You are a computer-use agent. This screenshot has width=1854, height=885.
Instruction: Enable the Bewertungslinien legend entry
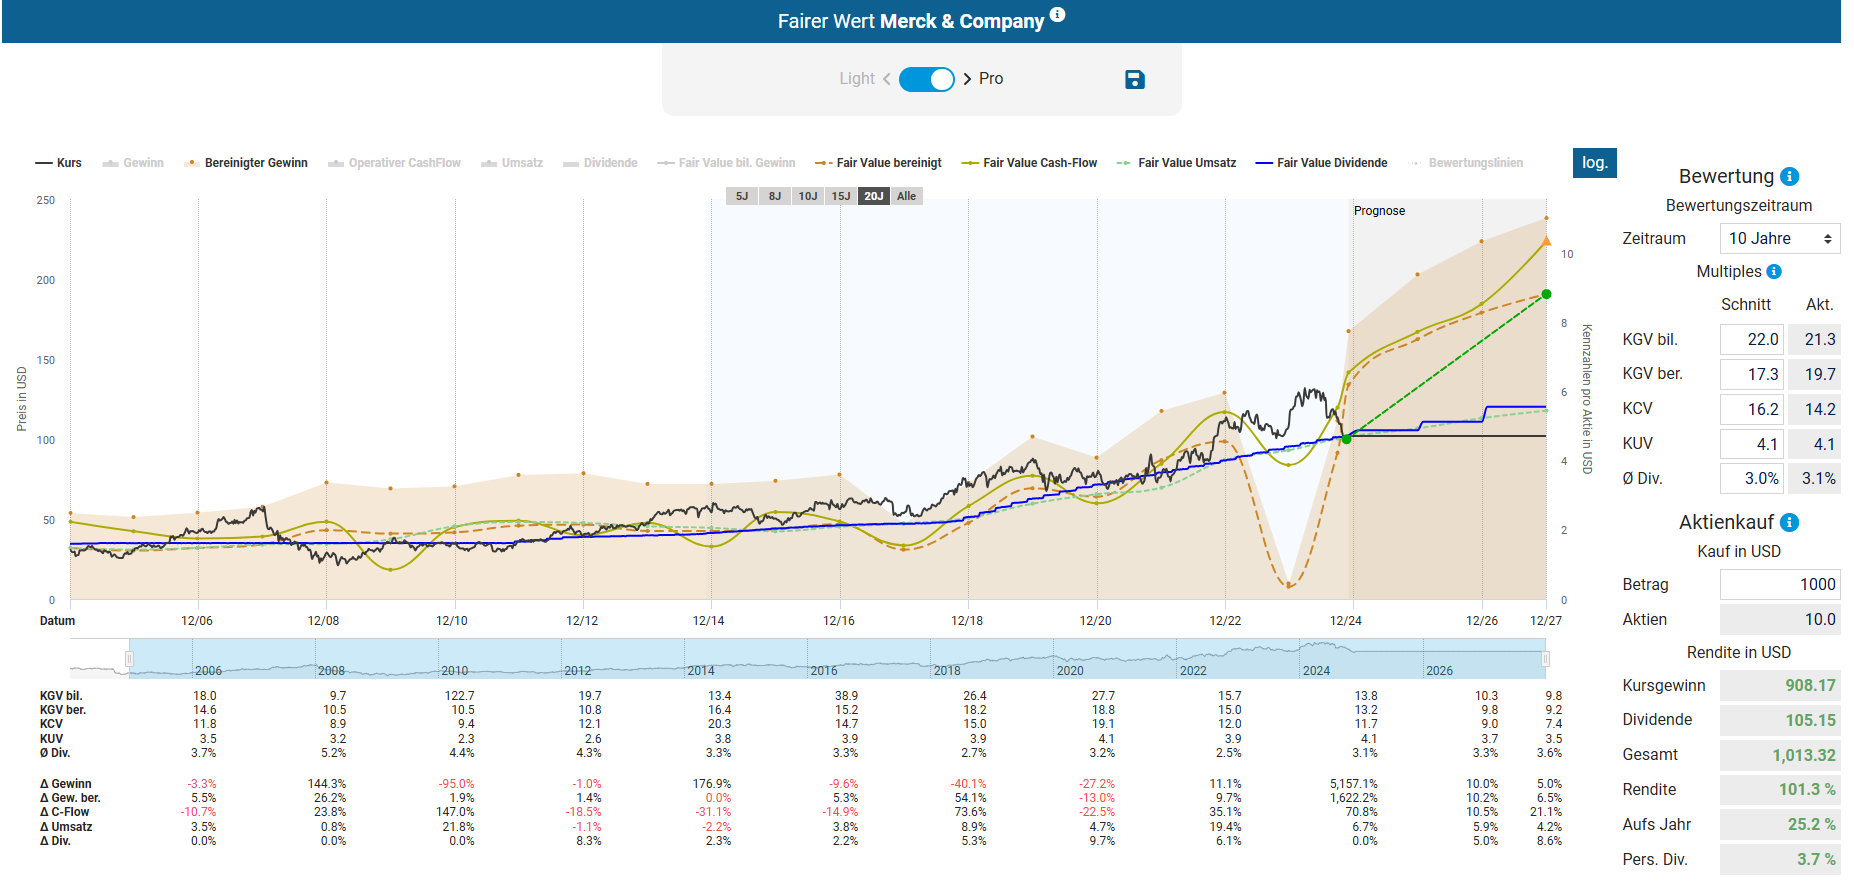[x=1466, y=163]
